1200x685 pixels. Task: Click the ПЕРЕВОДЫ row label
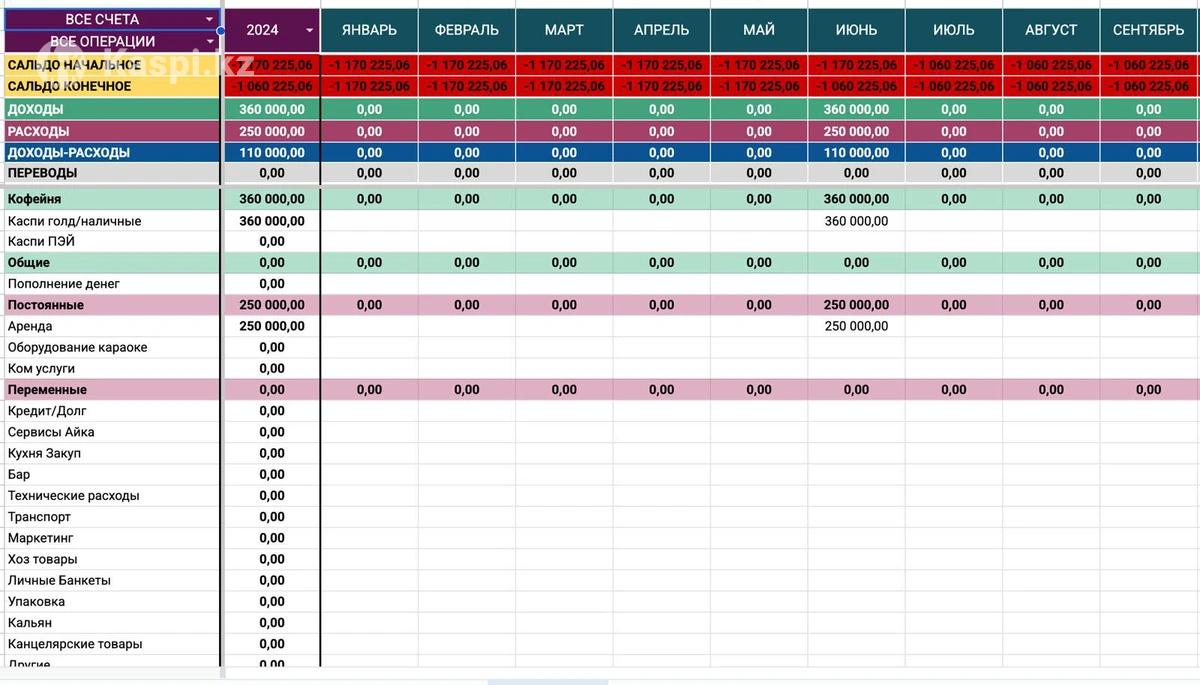point(42,173)
